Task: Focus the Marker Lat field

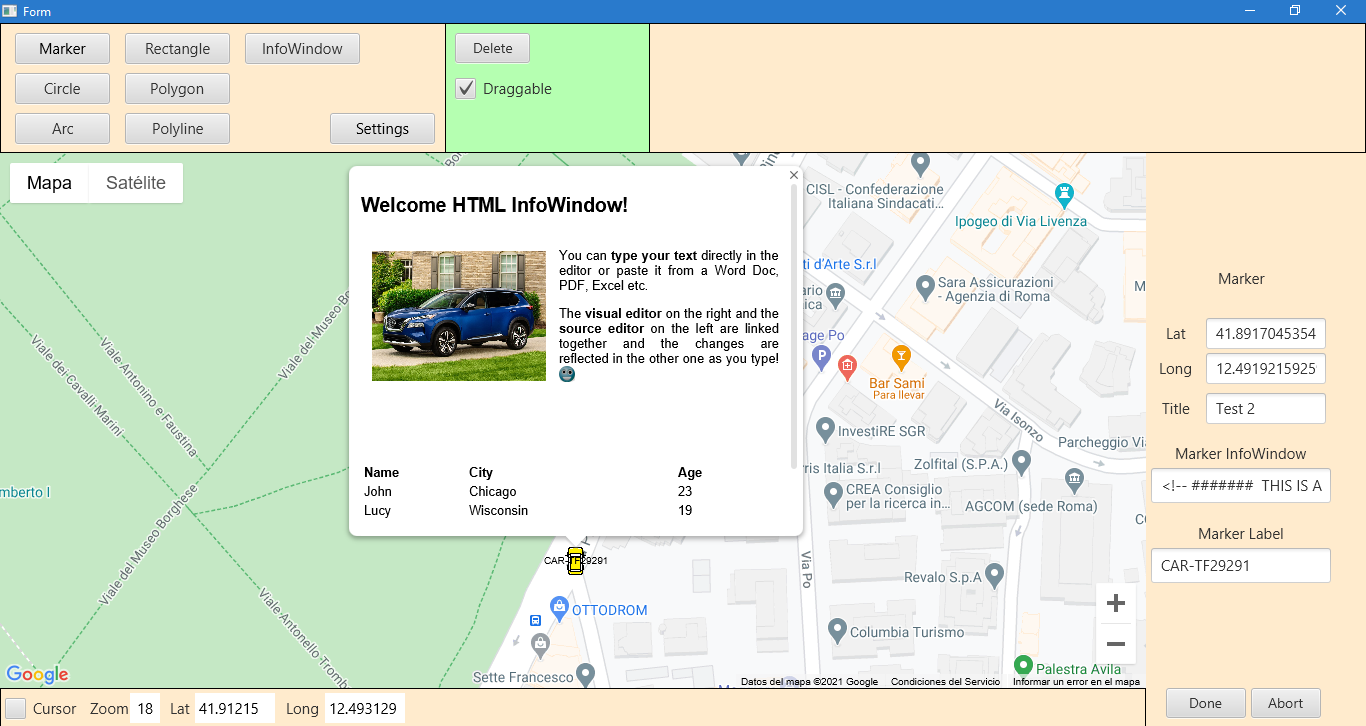Action: 1265,333
